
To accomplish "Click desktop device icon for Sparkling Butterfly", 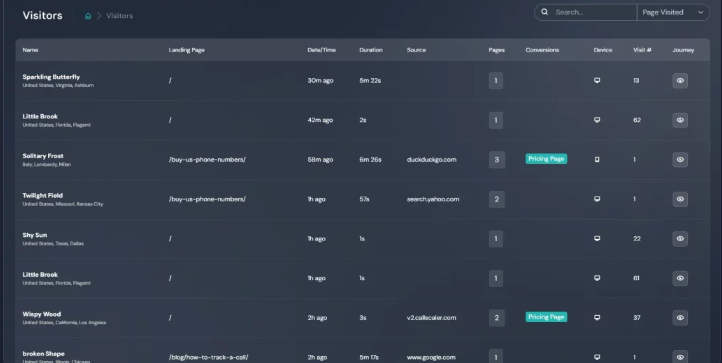I will point(597,81).
